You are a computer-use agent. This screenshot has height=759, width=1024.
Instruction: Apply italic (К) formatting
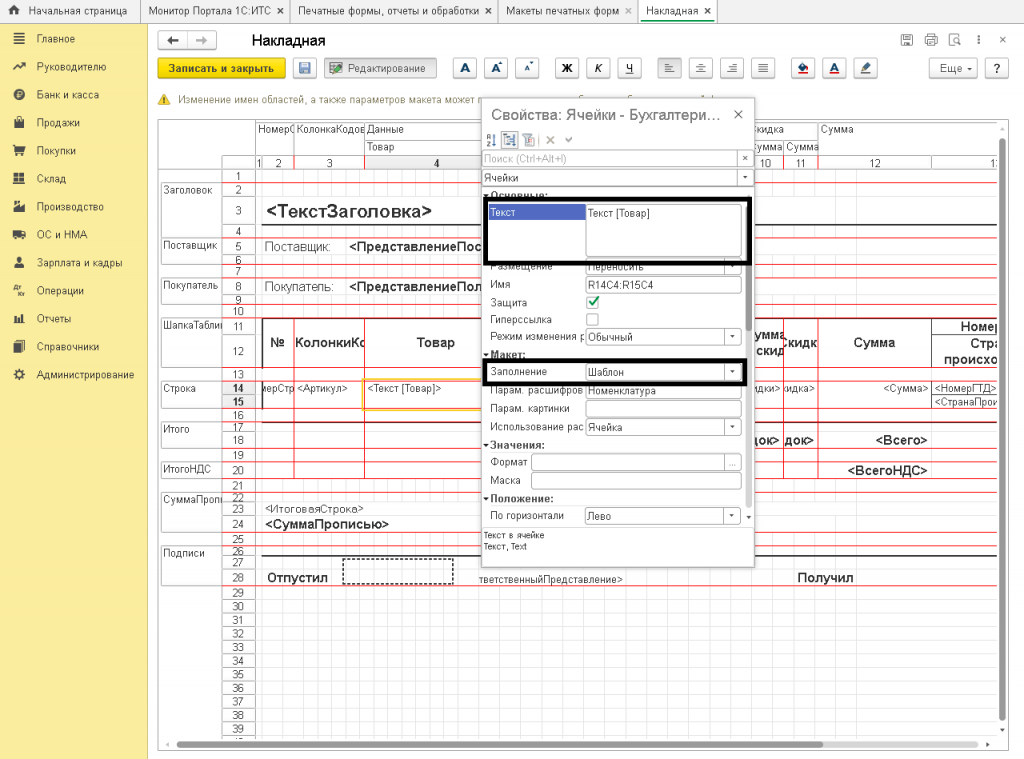[598, 68]
